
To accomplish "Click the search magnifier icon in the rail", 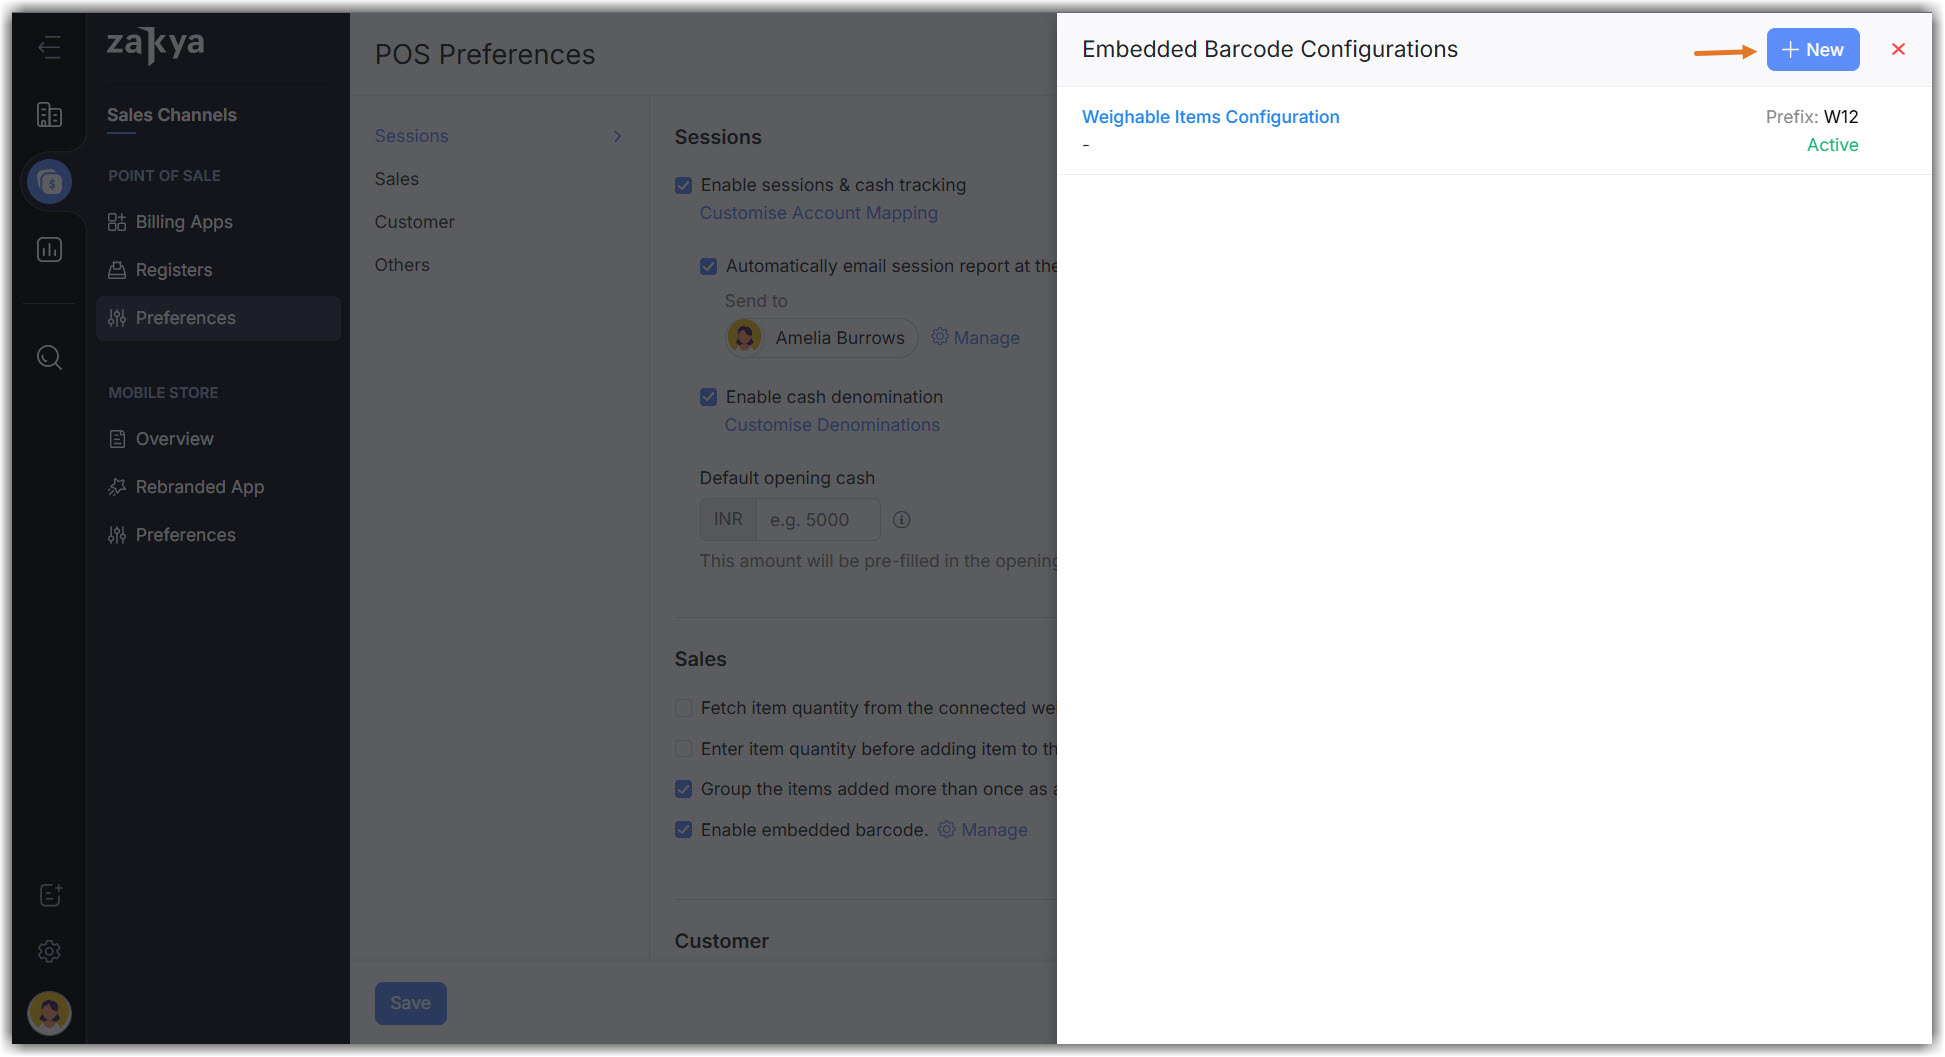I will 49,357.
